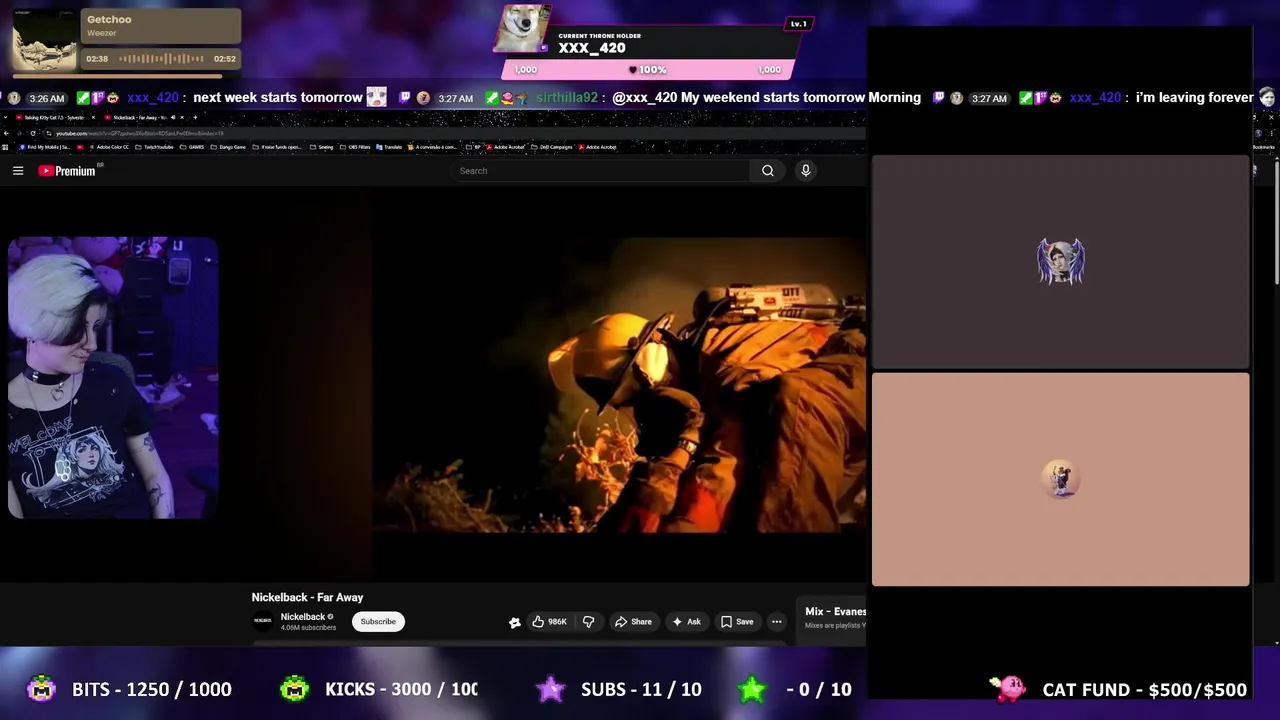Viewport: 1280px width, 720px height.
Task: Click the Getchoo song title
Action: [109, 19]
